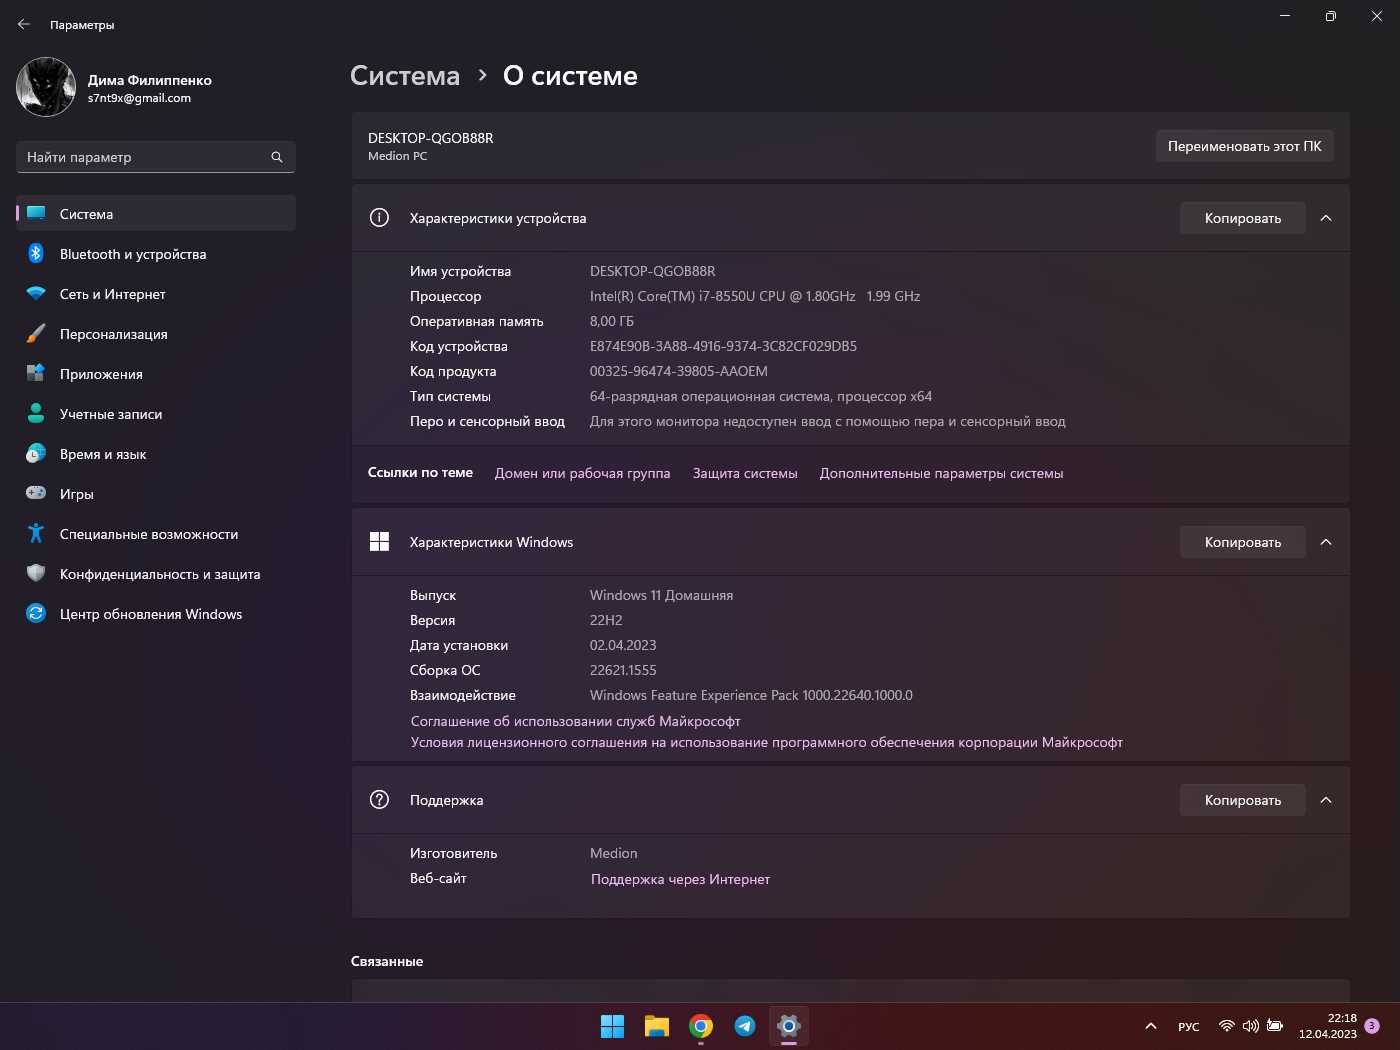
Task: Open Соглашение об использовании служб Майкрософт
Action: point(575,721)
